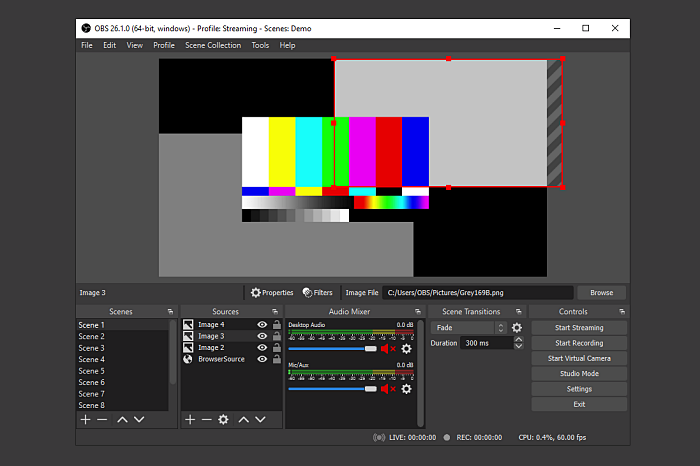The width and height of the screenshot is (700, 466).
Task: Hide the Image 4 source
Action: (262, 325)
